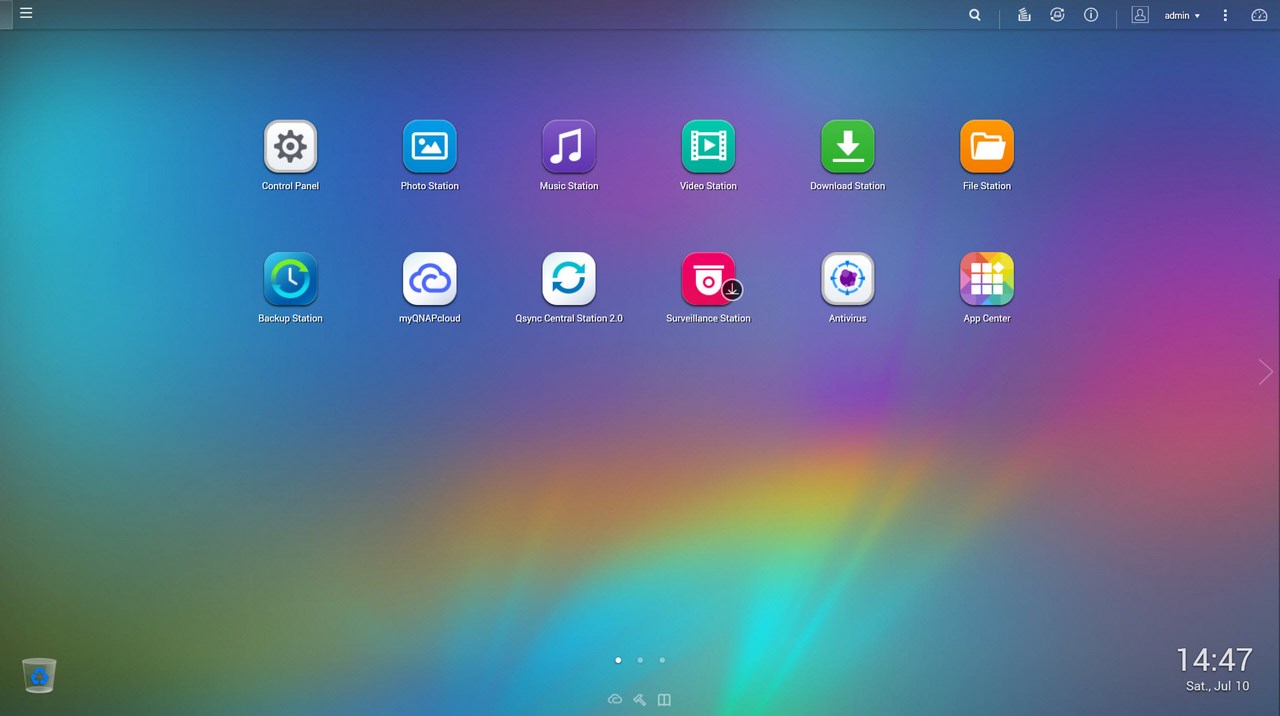Switch to second desktop page dot
The image size is (1280, 716).
pyautogui.click(x=640, y=660)
